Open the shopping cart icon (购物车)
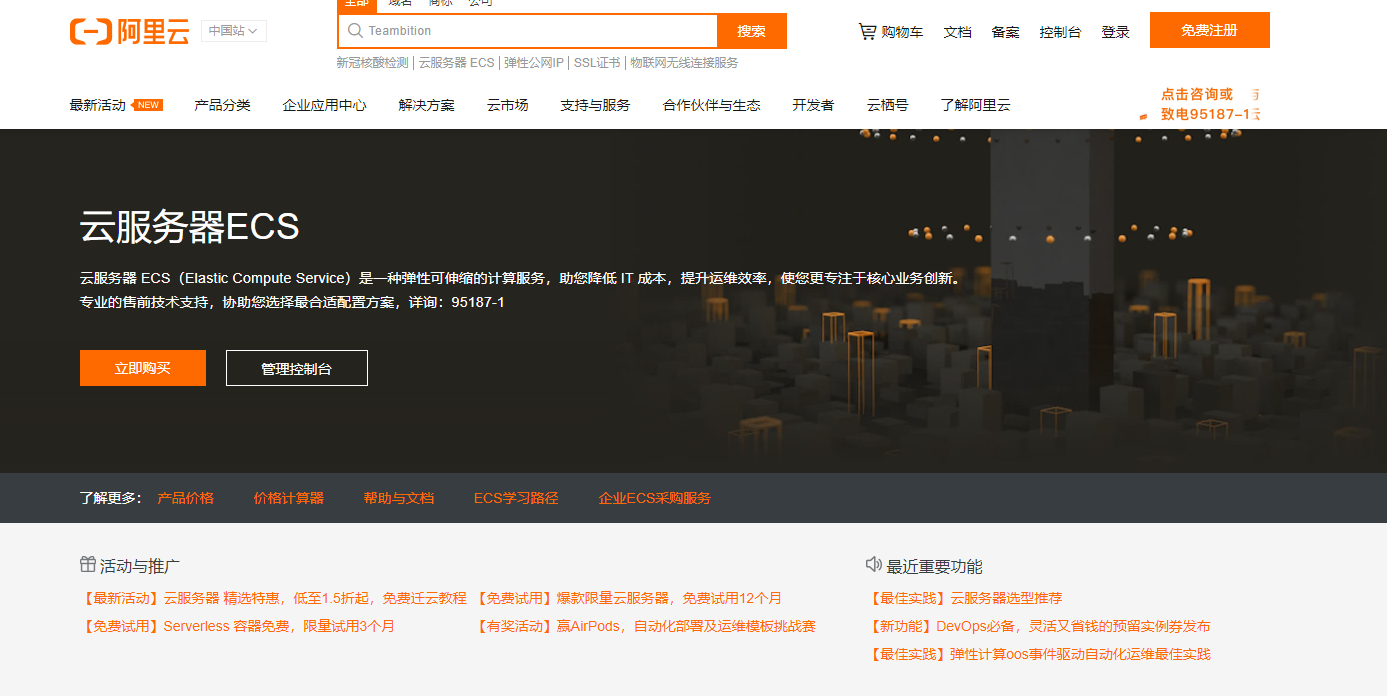The image size is (1387, 696). (x=867, y=31)
